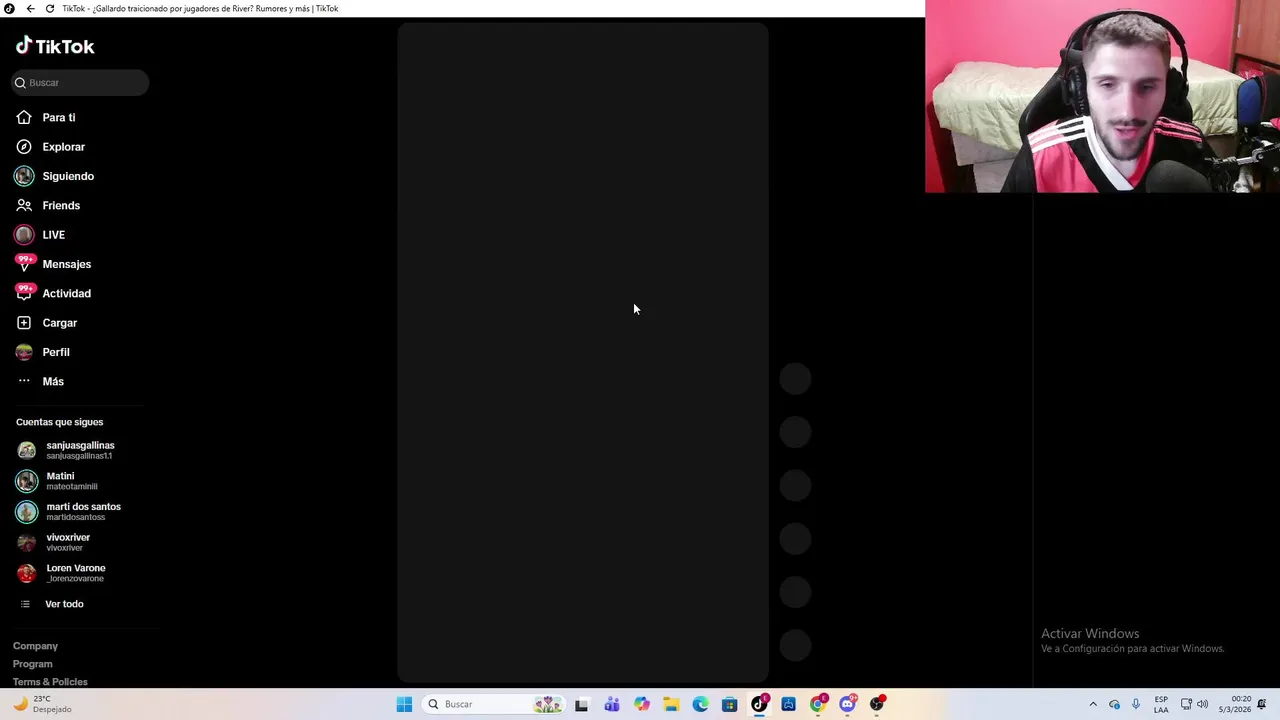1280x720 pixels.
Task: Click the taskbar Buscar search box
Action: [492, 704]
